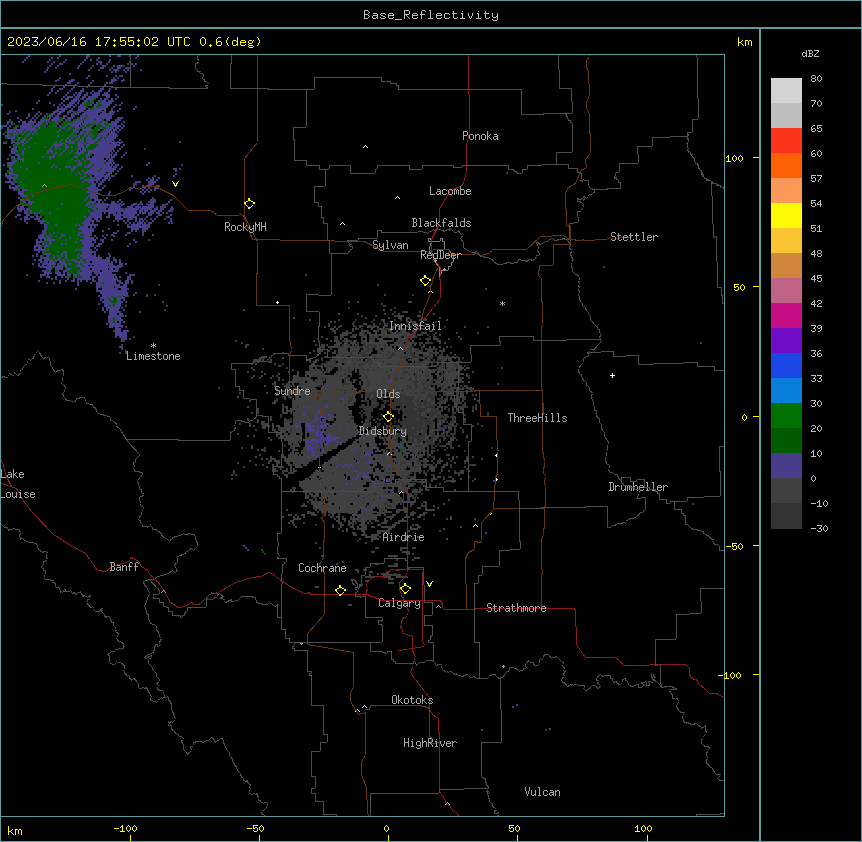Viewport: 862px width, 842px height.
Task: Click the Okotoks town label
Action: tap(412, 700)
